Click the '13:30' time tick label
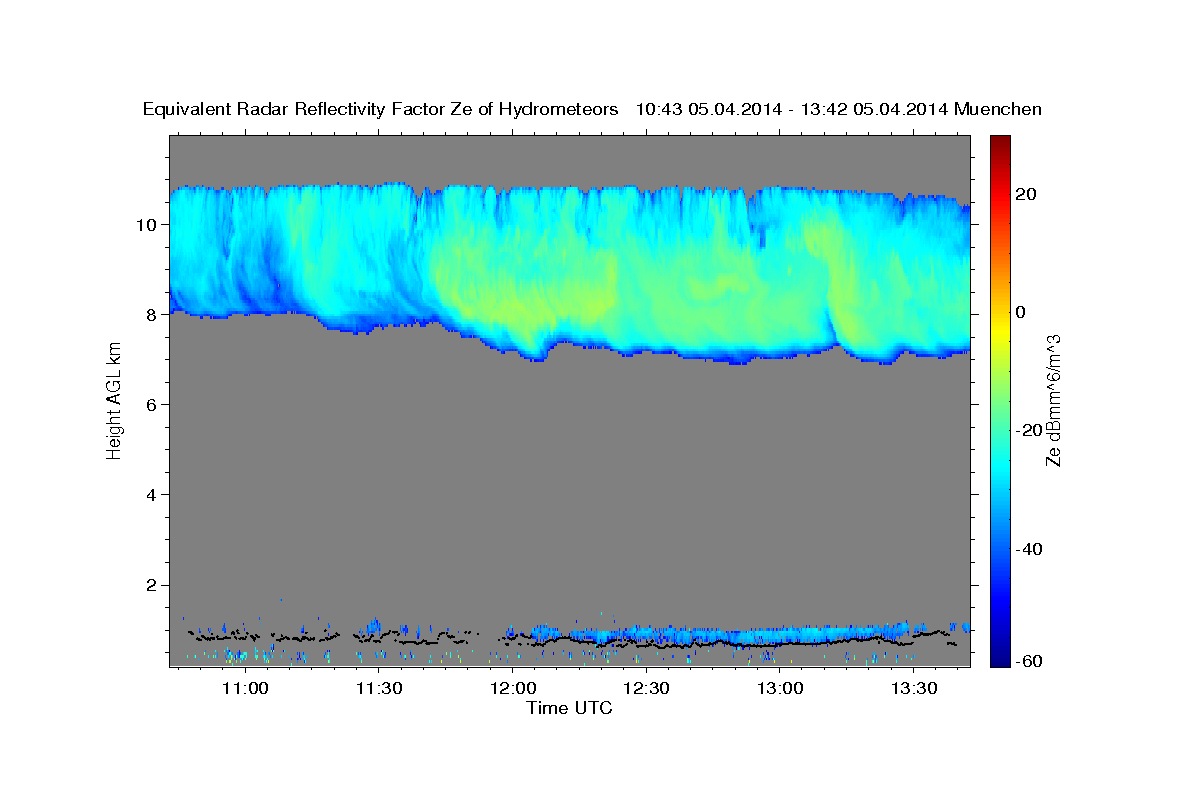 [x=914, y=688]
